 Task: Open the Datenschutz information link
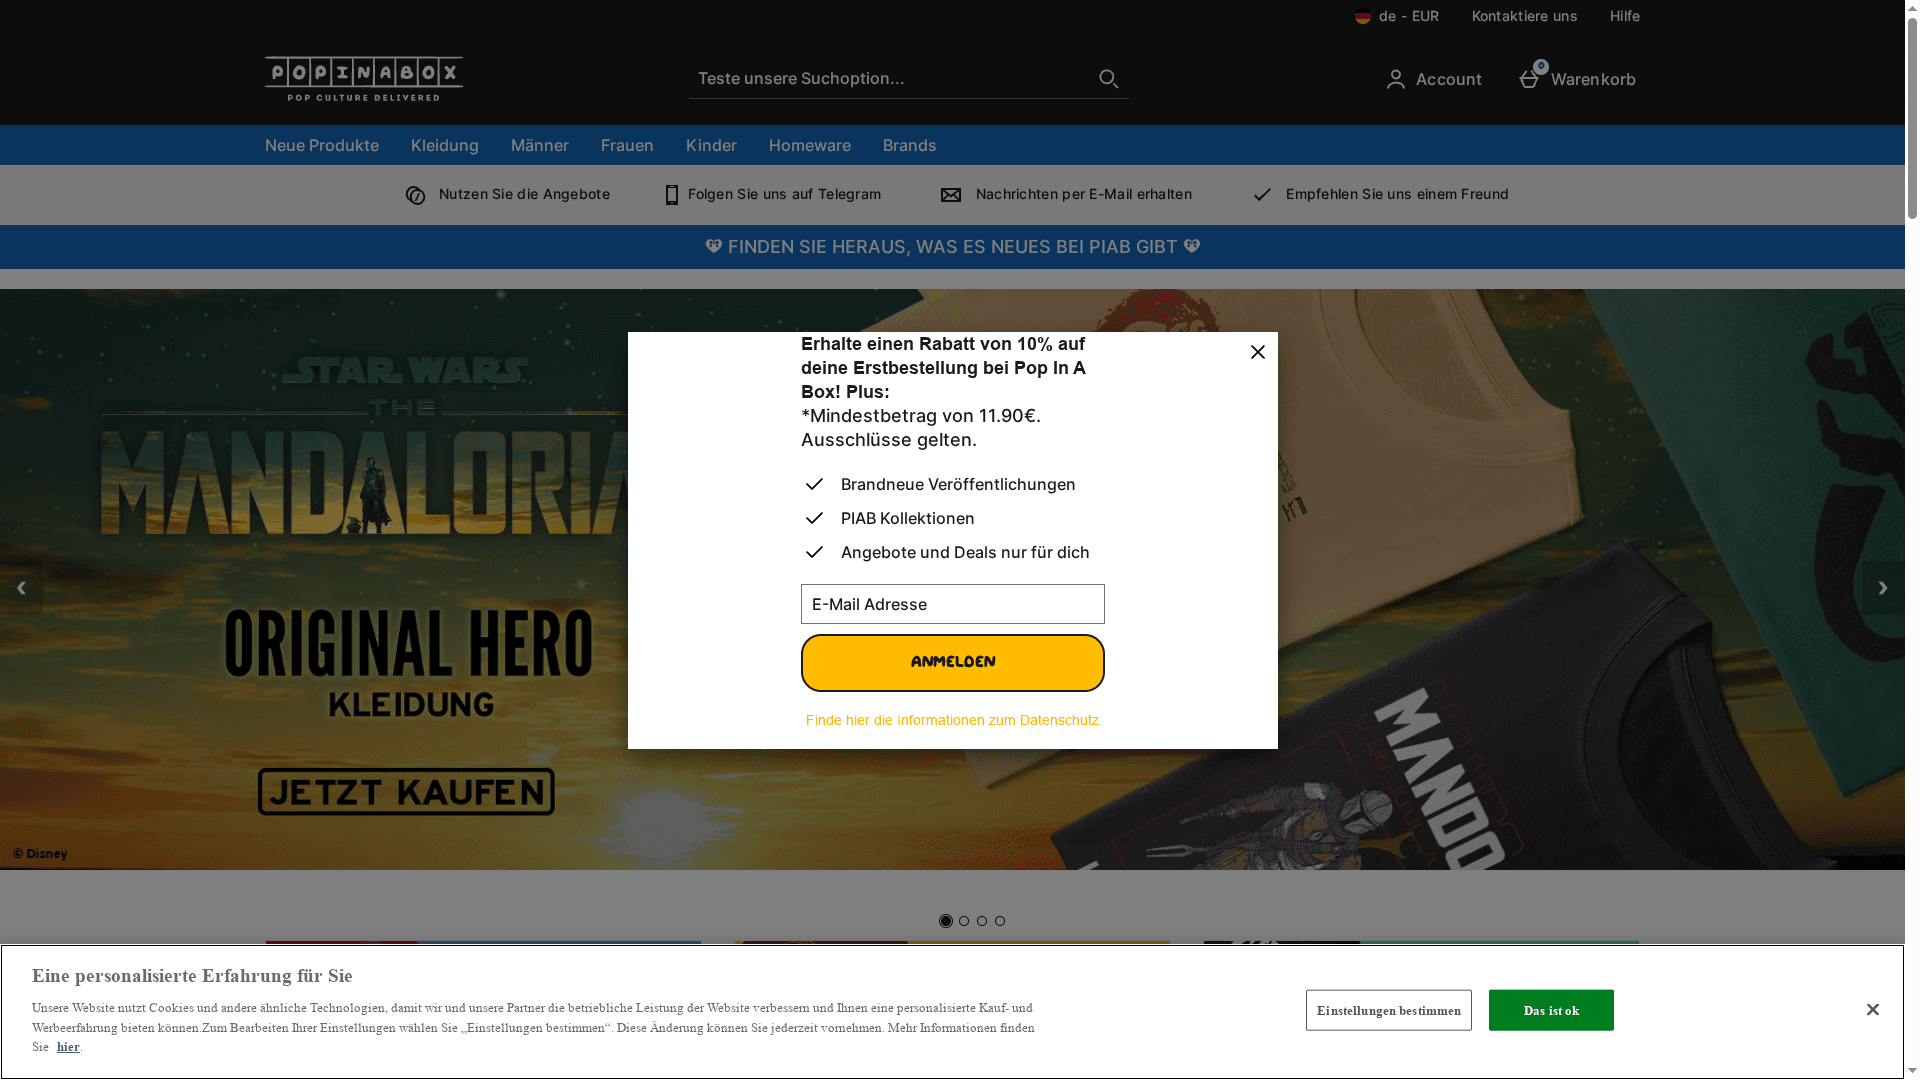pyautogui.click(x=952, y=719)
